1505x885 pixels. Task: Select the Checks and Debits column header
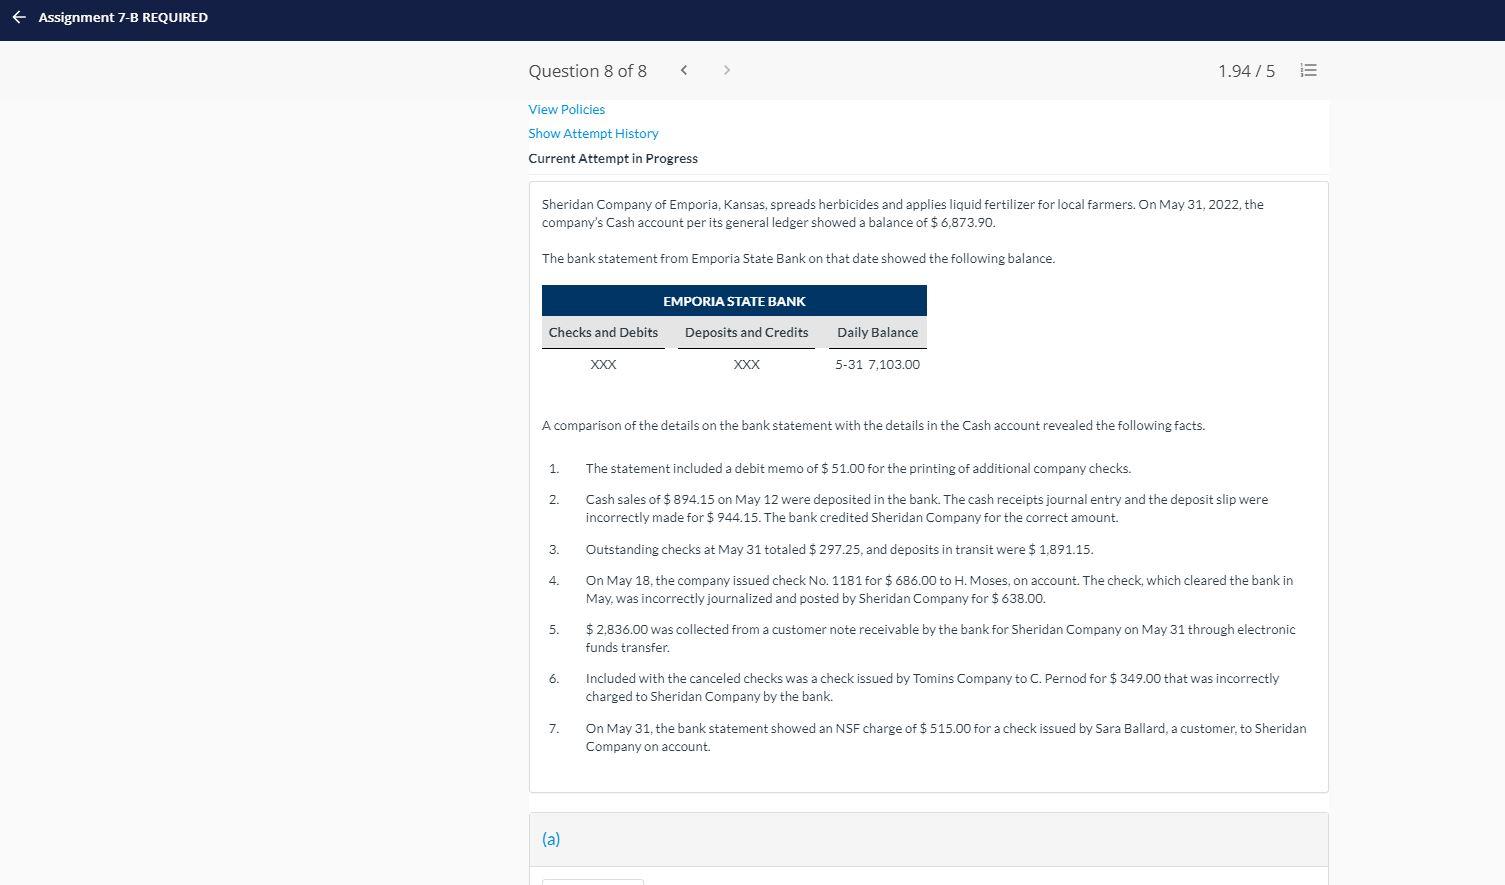click(x=603, y=332)
